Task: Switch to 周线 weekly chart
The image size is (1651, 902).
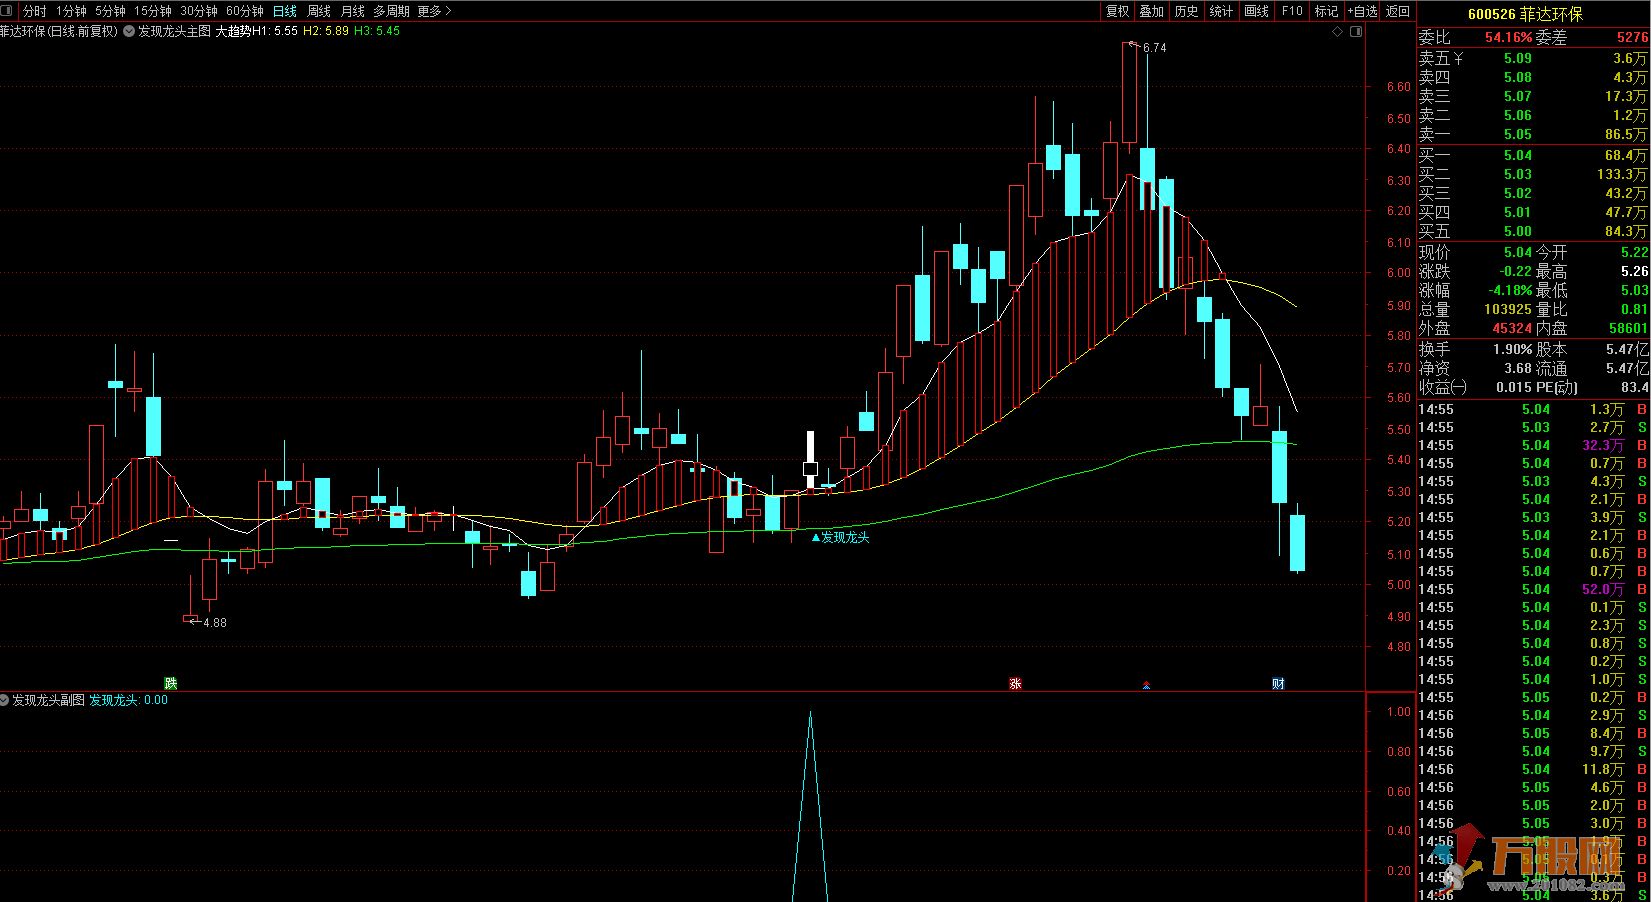Action: (x=319, y=11)
